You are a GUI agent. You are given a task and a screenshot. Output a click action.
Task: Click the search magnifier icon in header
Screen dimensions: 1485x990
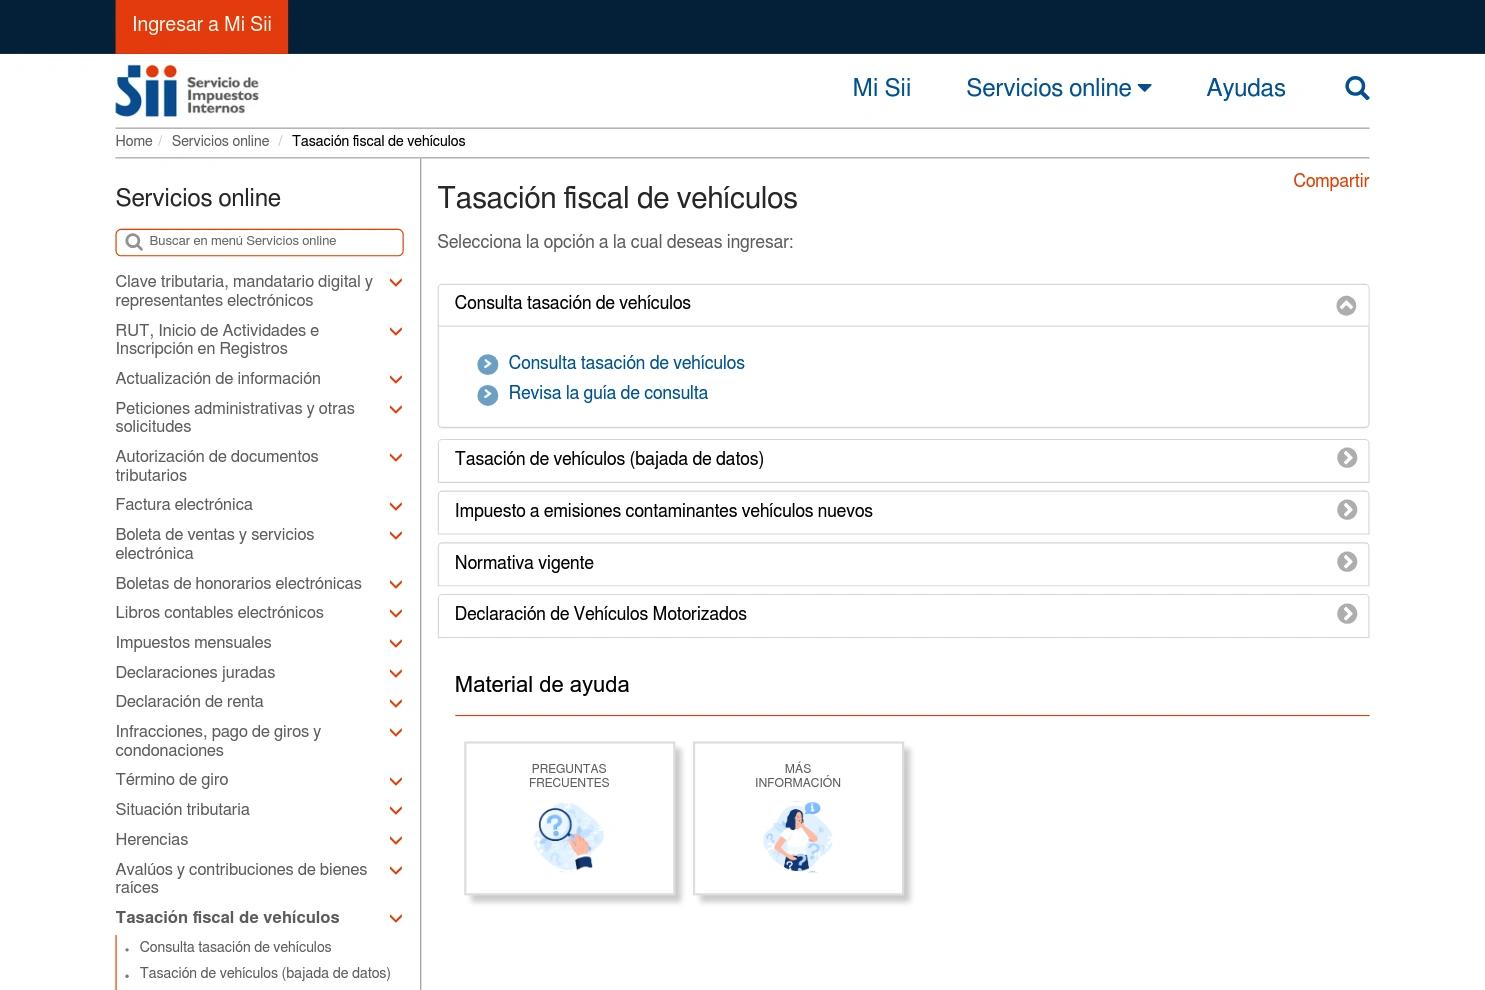1357,88
